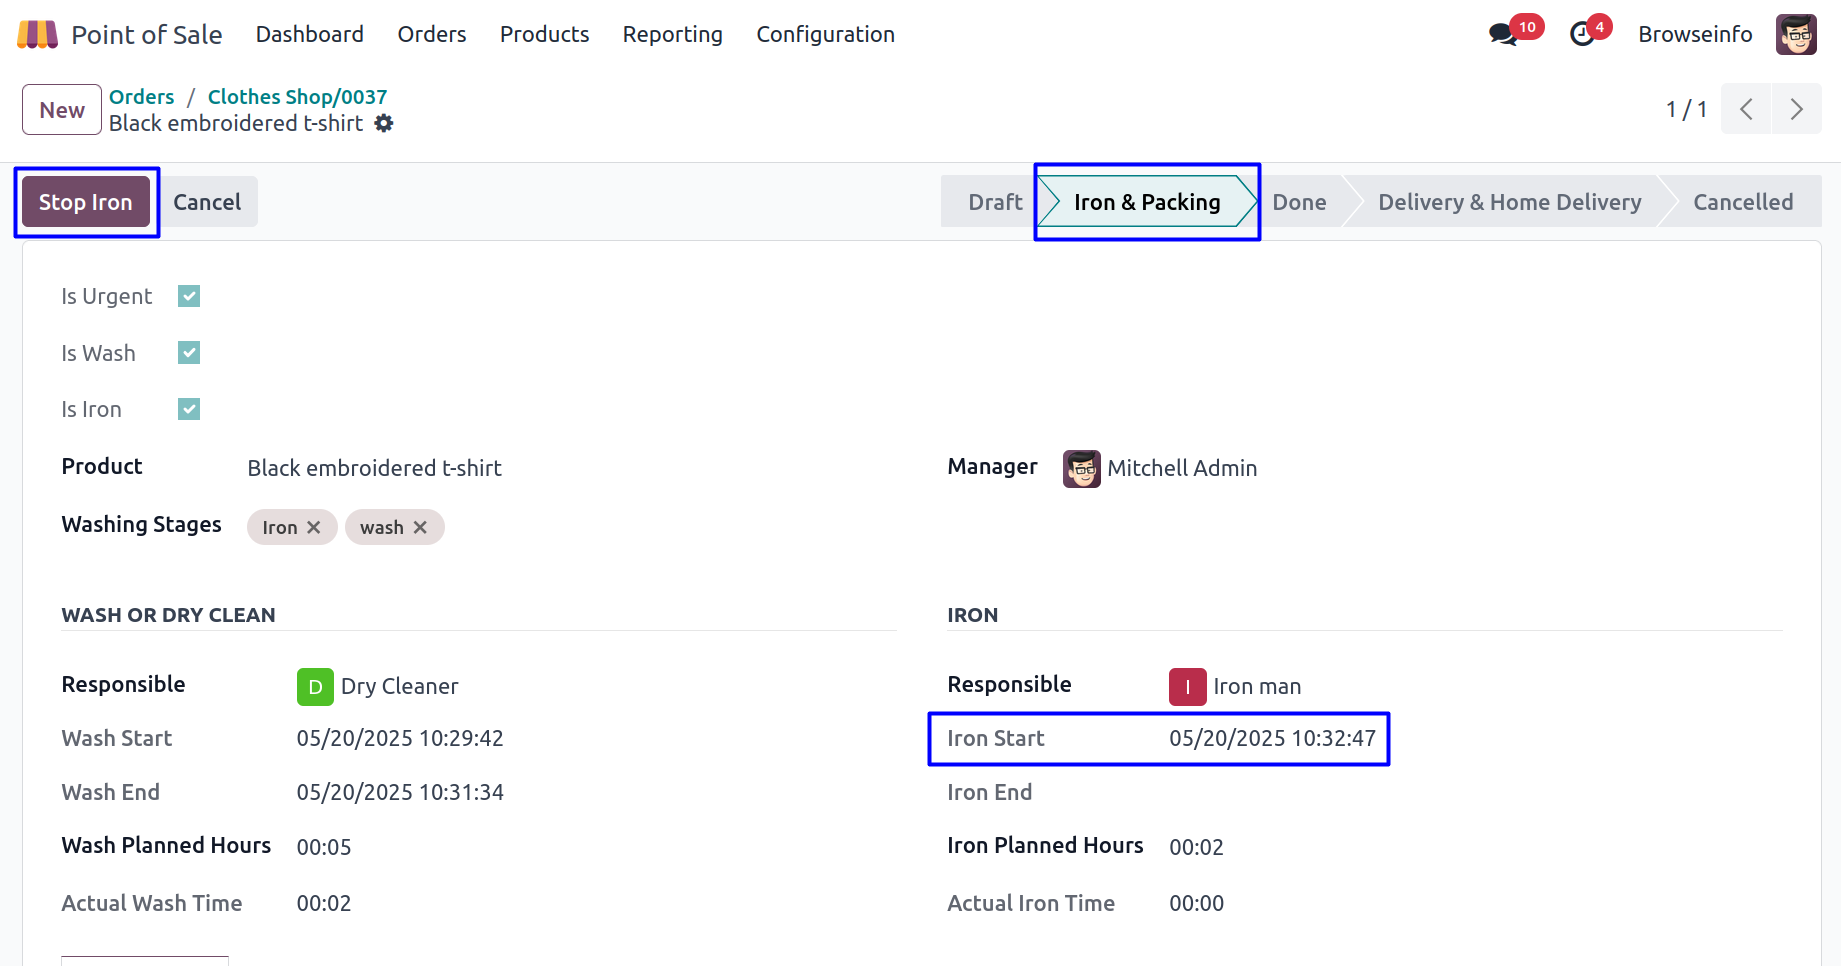Click the Iron End date field

tap(1270, 793)
